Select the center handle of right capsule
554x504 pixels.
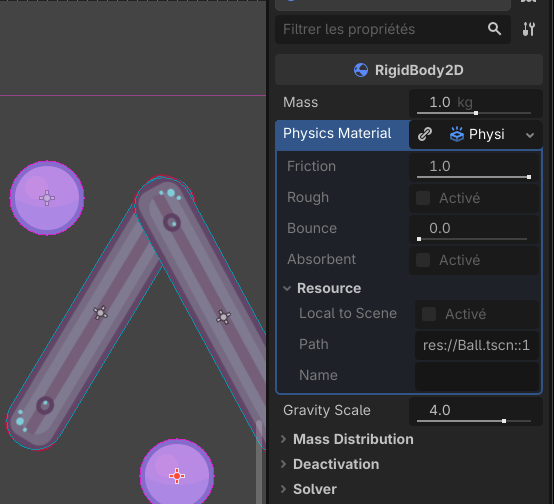click(x=223, y=317)
